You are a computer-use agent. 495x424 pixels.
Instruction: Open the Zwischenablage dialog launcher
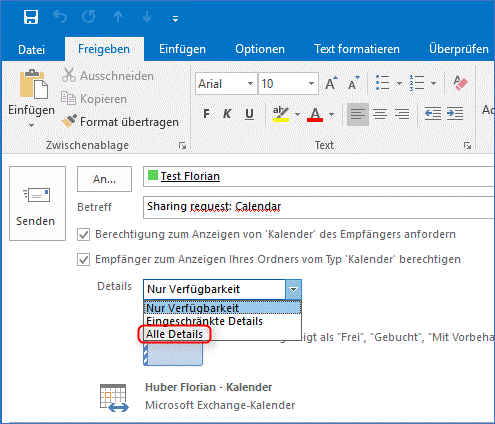pyautogui.click(x=182, y=145)
